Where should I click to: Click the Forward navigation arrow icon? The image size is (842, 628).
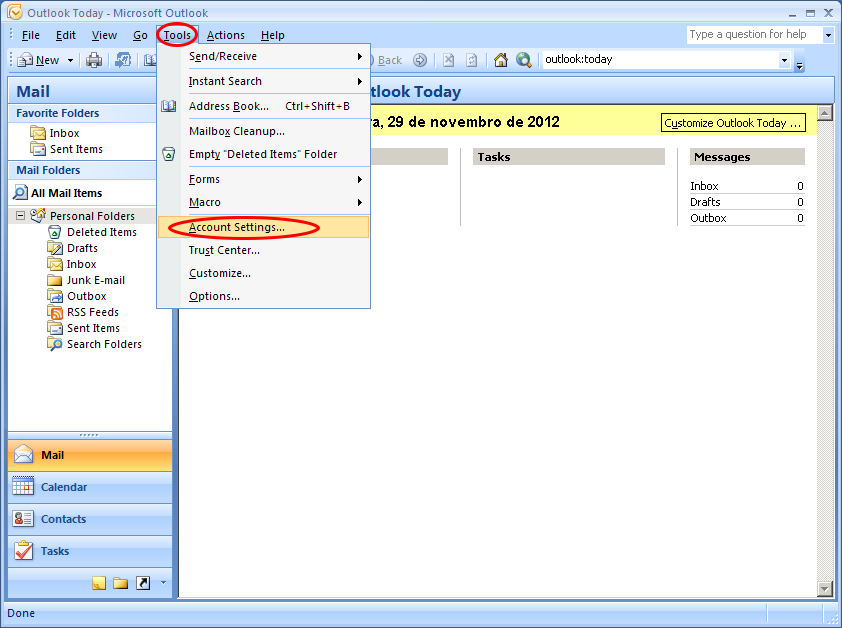coord(420,60)
